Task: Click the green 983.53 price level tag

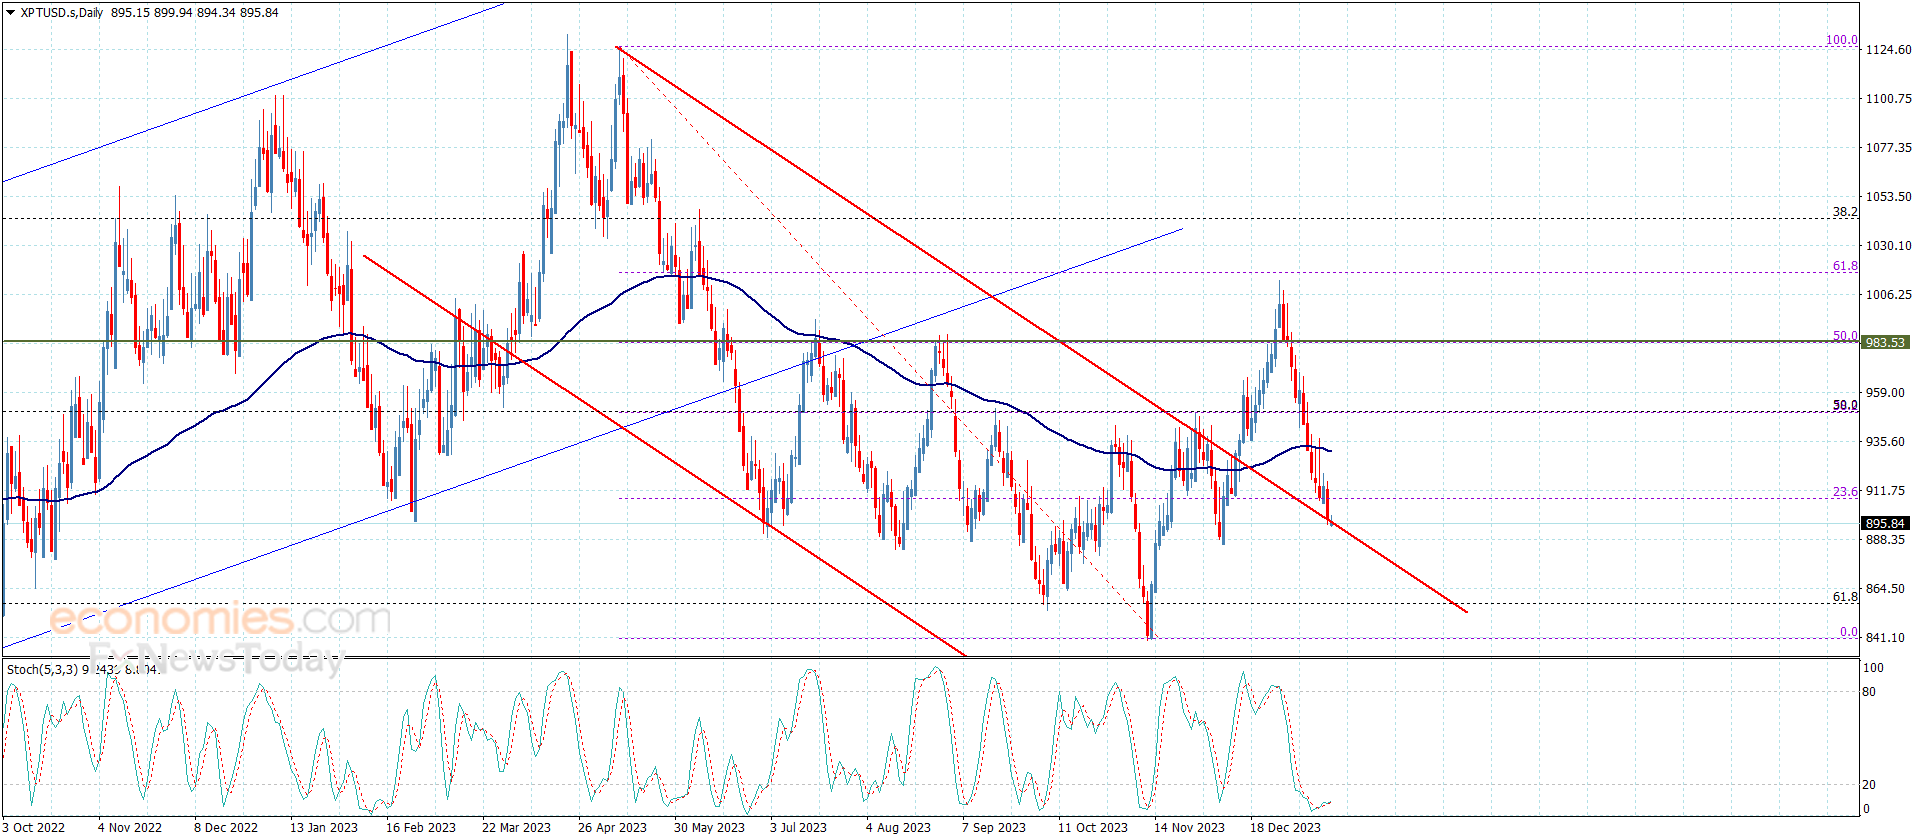Action: coord(1885,342)
